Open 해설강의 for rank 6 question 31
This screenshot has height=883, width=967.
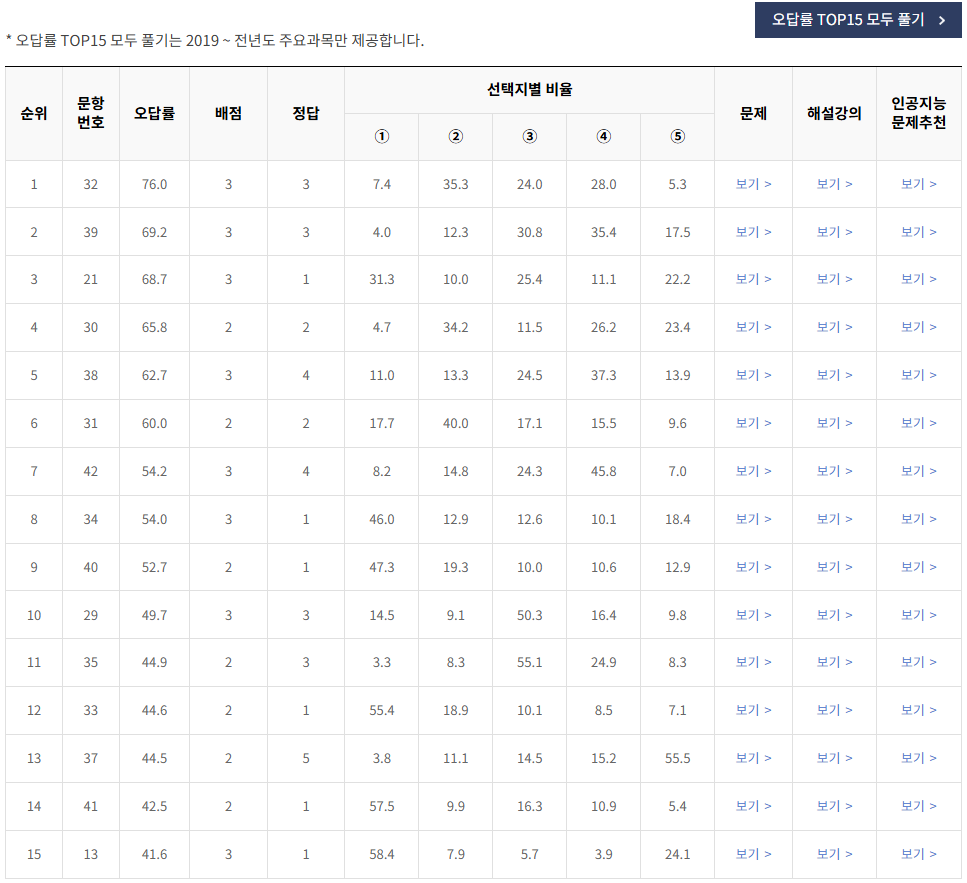pyautogui.click(x=834, y=423)
